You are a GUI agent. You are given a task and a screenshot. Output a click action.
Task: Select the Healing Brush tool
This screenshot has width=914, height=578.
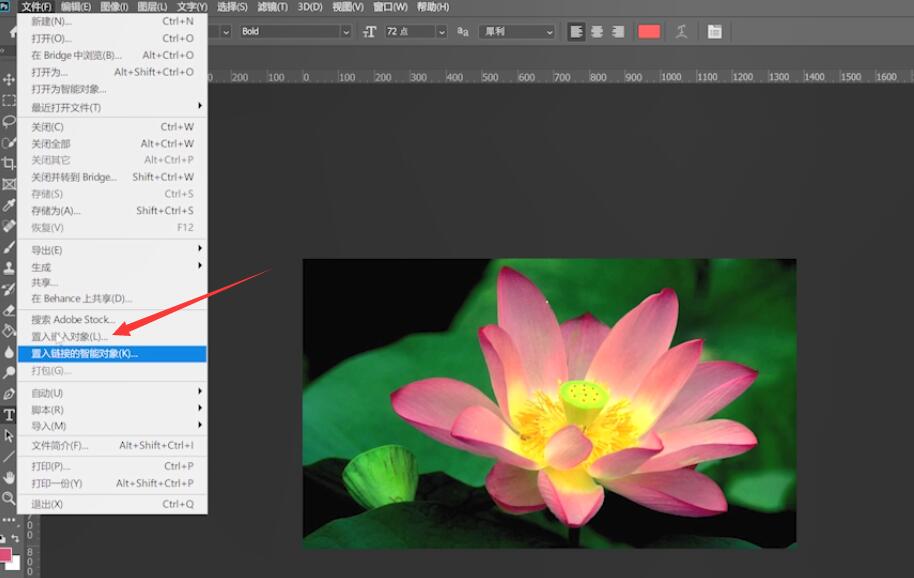(x=9, y=226)
